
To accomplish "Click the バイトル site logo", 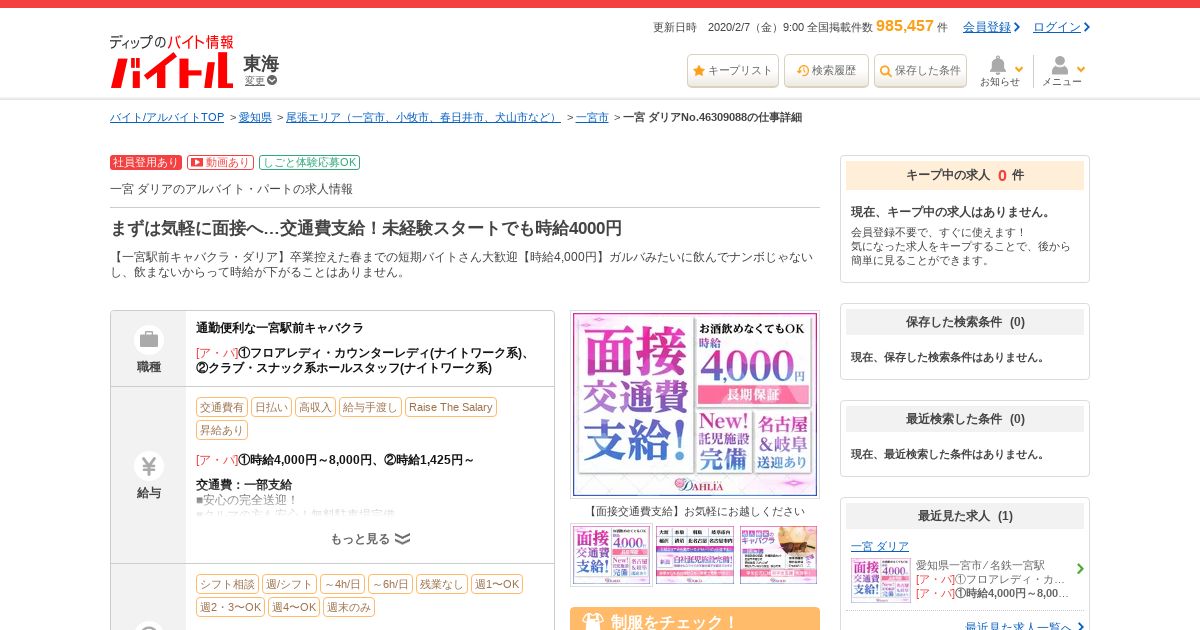I will click(x=171, y=62).
